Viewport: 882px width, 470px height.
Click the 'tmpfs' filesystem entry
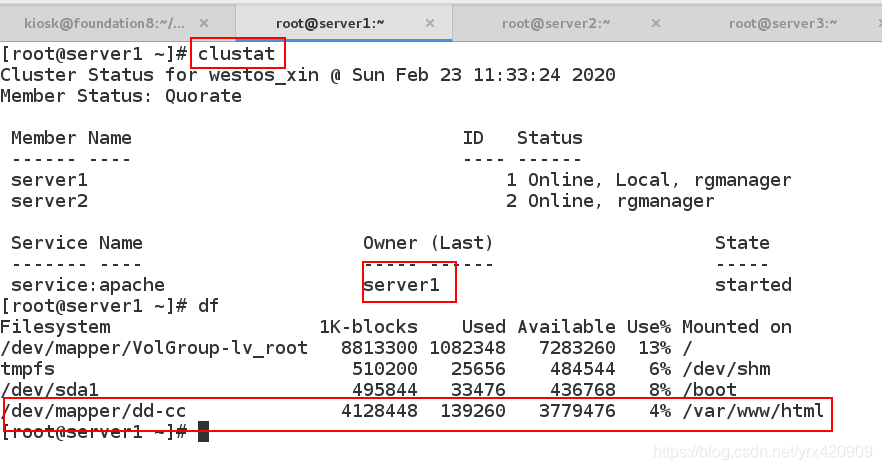28,369
